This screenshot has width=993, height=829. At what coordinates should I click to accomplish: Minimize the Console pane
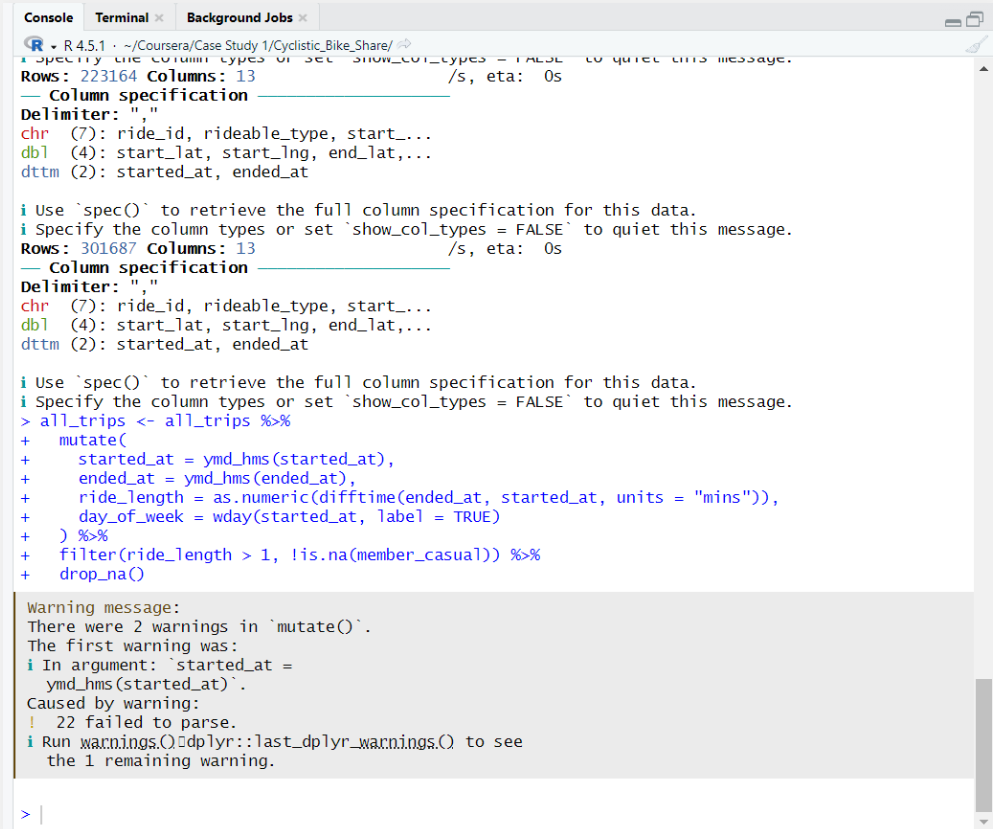[953, 19]
